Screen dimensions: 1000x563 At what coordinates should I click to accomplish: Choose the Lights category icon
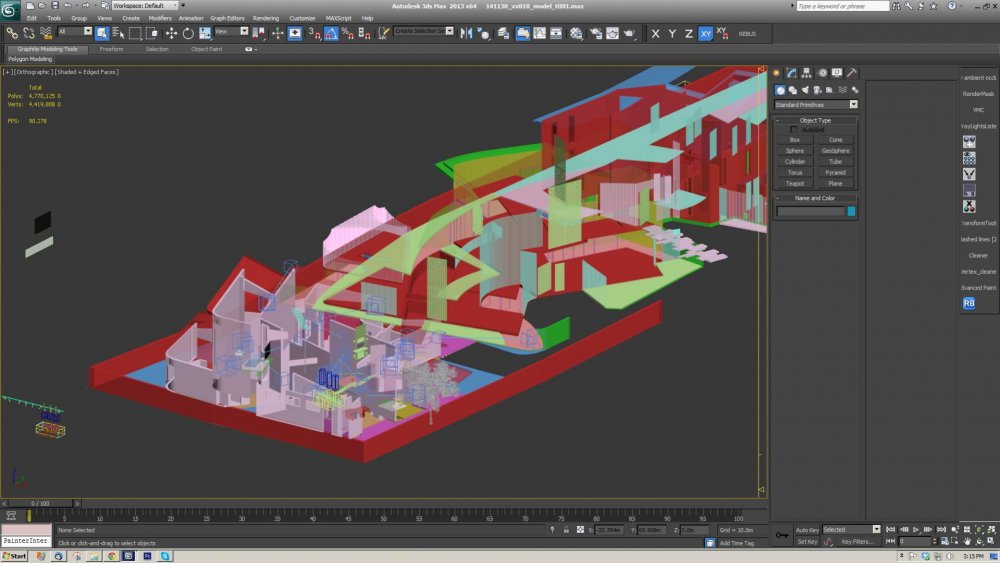tap(807, 90)
